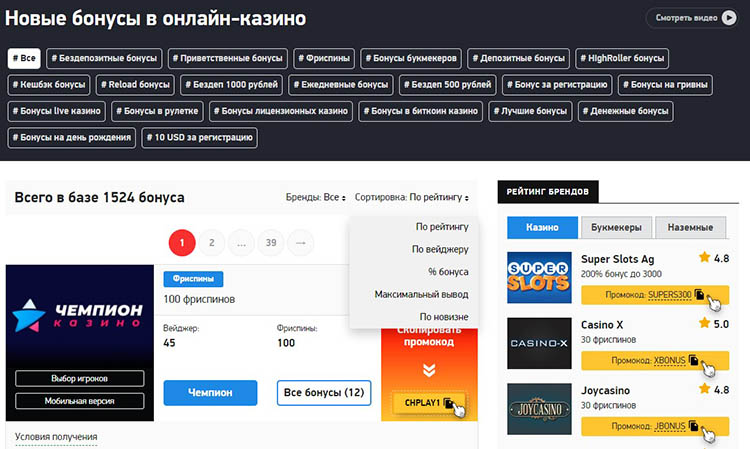Filter by # Бонусы на гривны
The width and height of the screenshot is (750, 449).
tap(665, 85)
